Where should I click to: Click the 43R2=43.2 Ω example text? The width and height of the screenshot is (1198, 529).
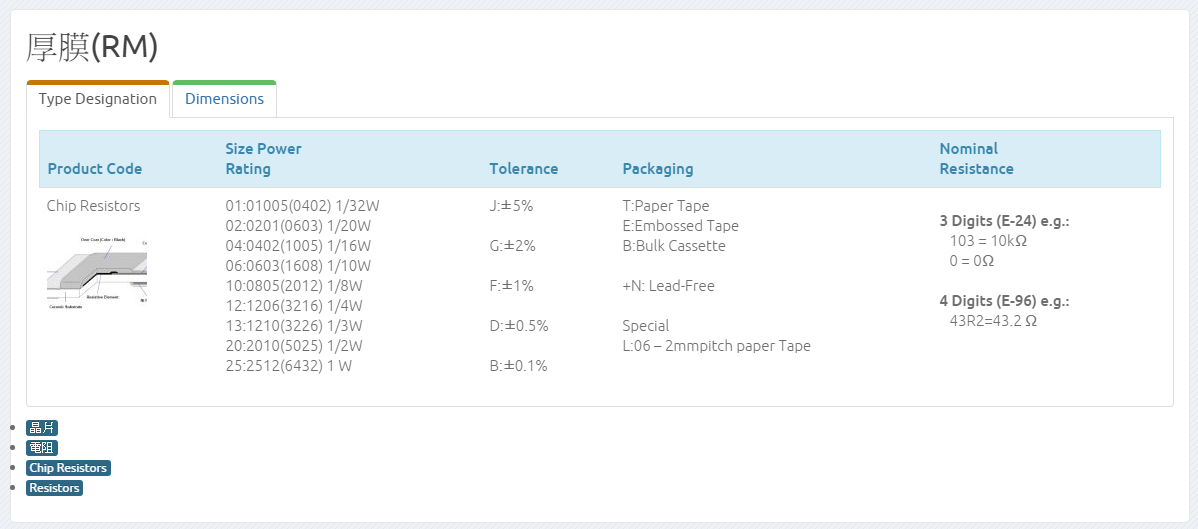pyautogui.click(x=993, y=321)
